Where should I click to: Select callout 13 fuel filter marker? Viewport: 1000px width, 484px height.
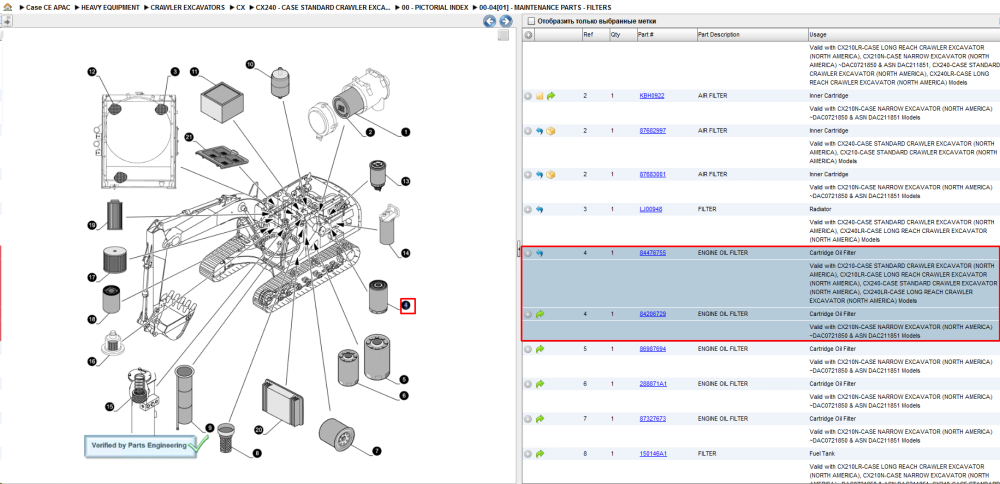(405, 182)
